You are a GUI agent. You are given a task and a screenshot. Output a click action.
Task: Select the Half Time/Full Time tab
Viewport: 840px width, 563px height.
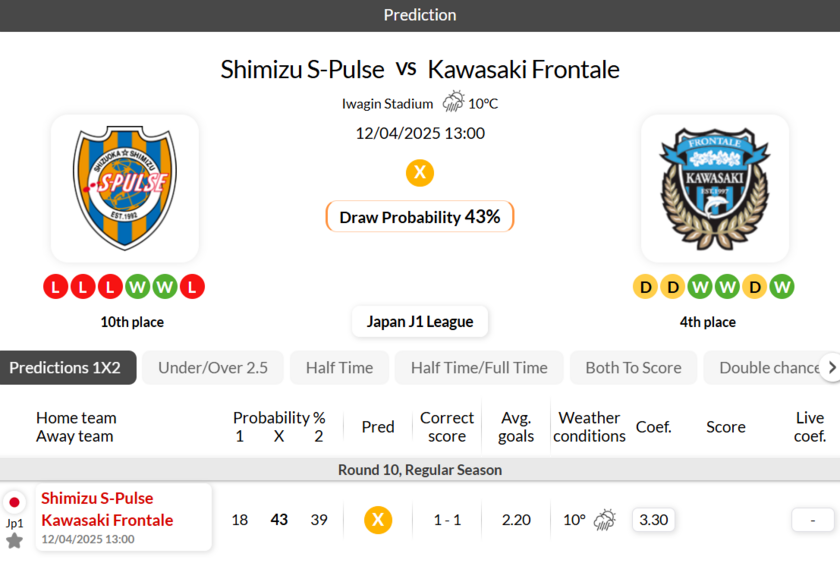click(479, 367)
